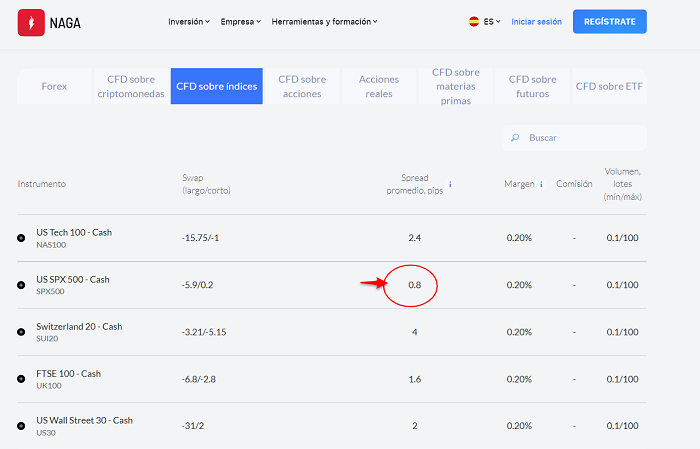Click spread value 0.8 for SPX500

coord(415,285)
